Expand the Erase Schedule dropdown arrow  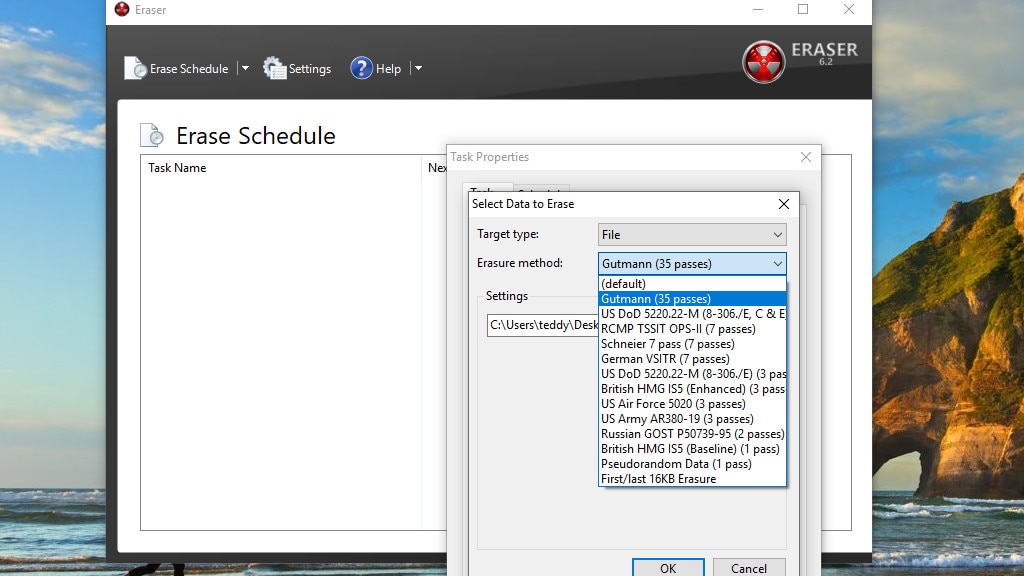click(245, 68)
